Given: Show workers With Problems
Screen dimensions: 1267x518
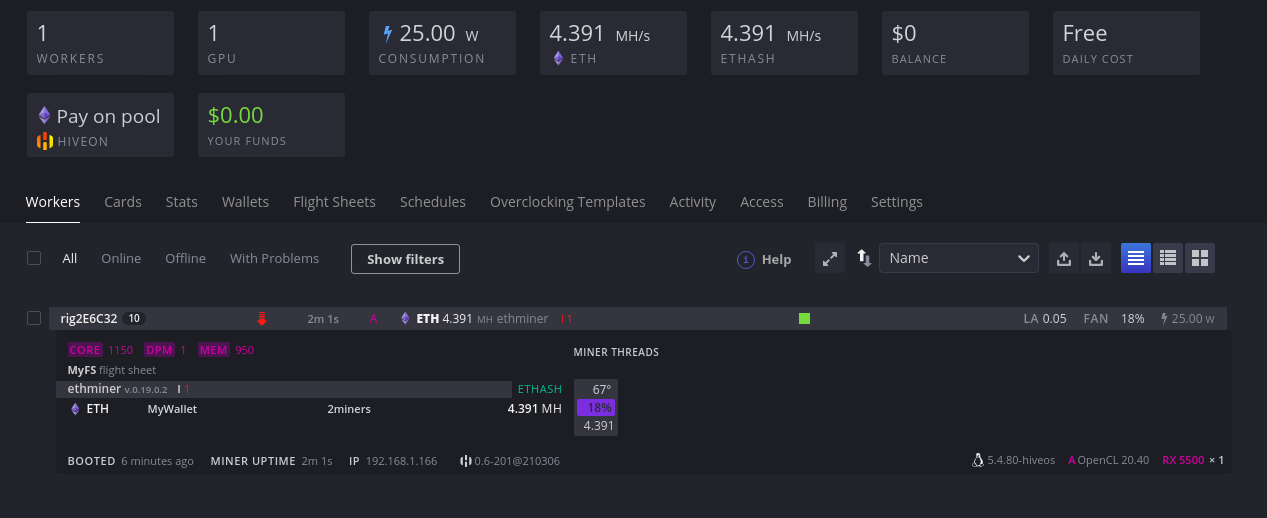Looking at the screenshot, I should (274, 258).
